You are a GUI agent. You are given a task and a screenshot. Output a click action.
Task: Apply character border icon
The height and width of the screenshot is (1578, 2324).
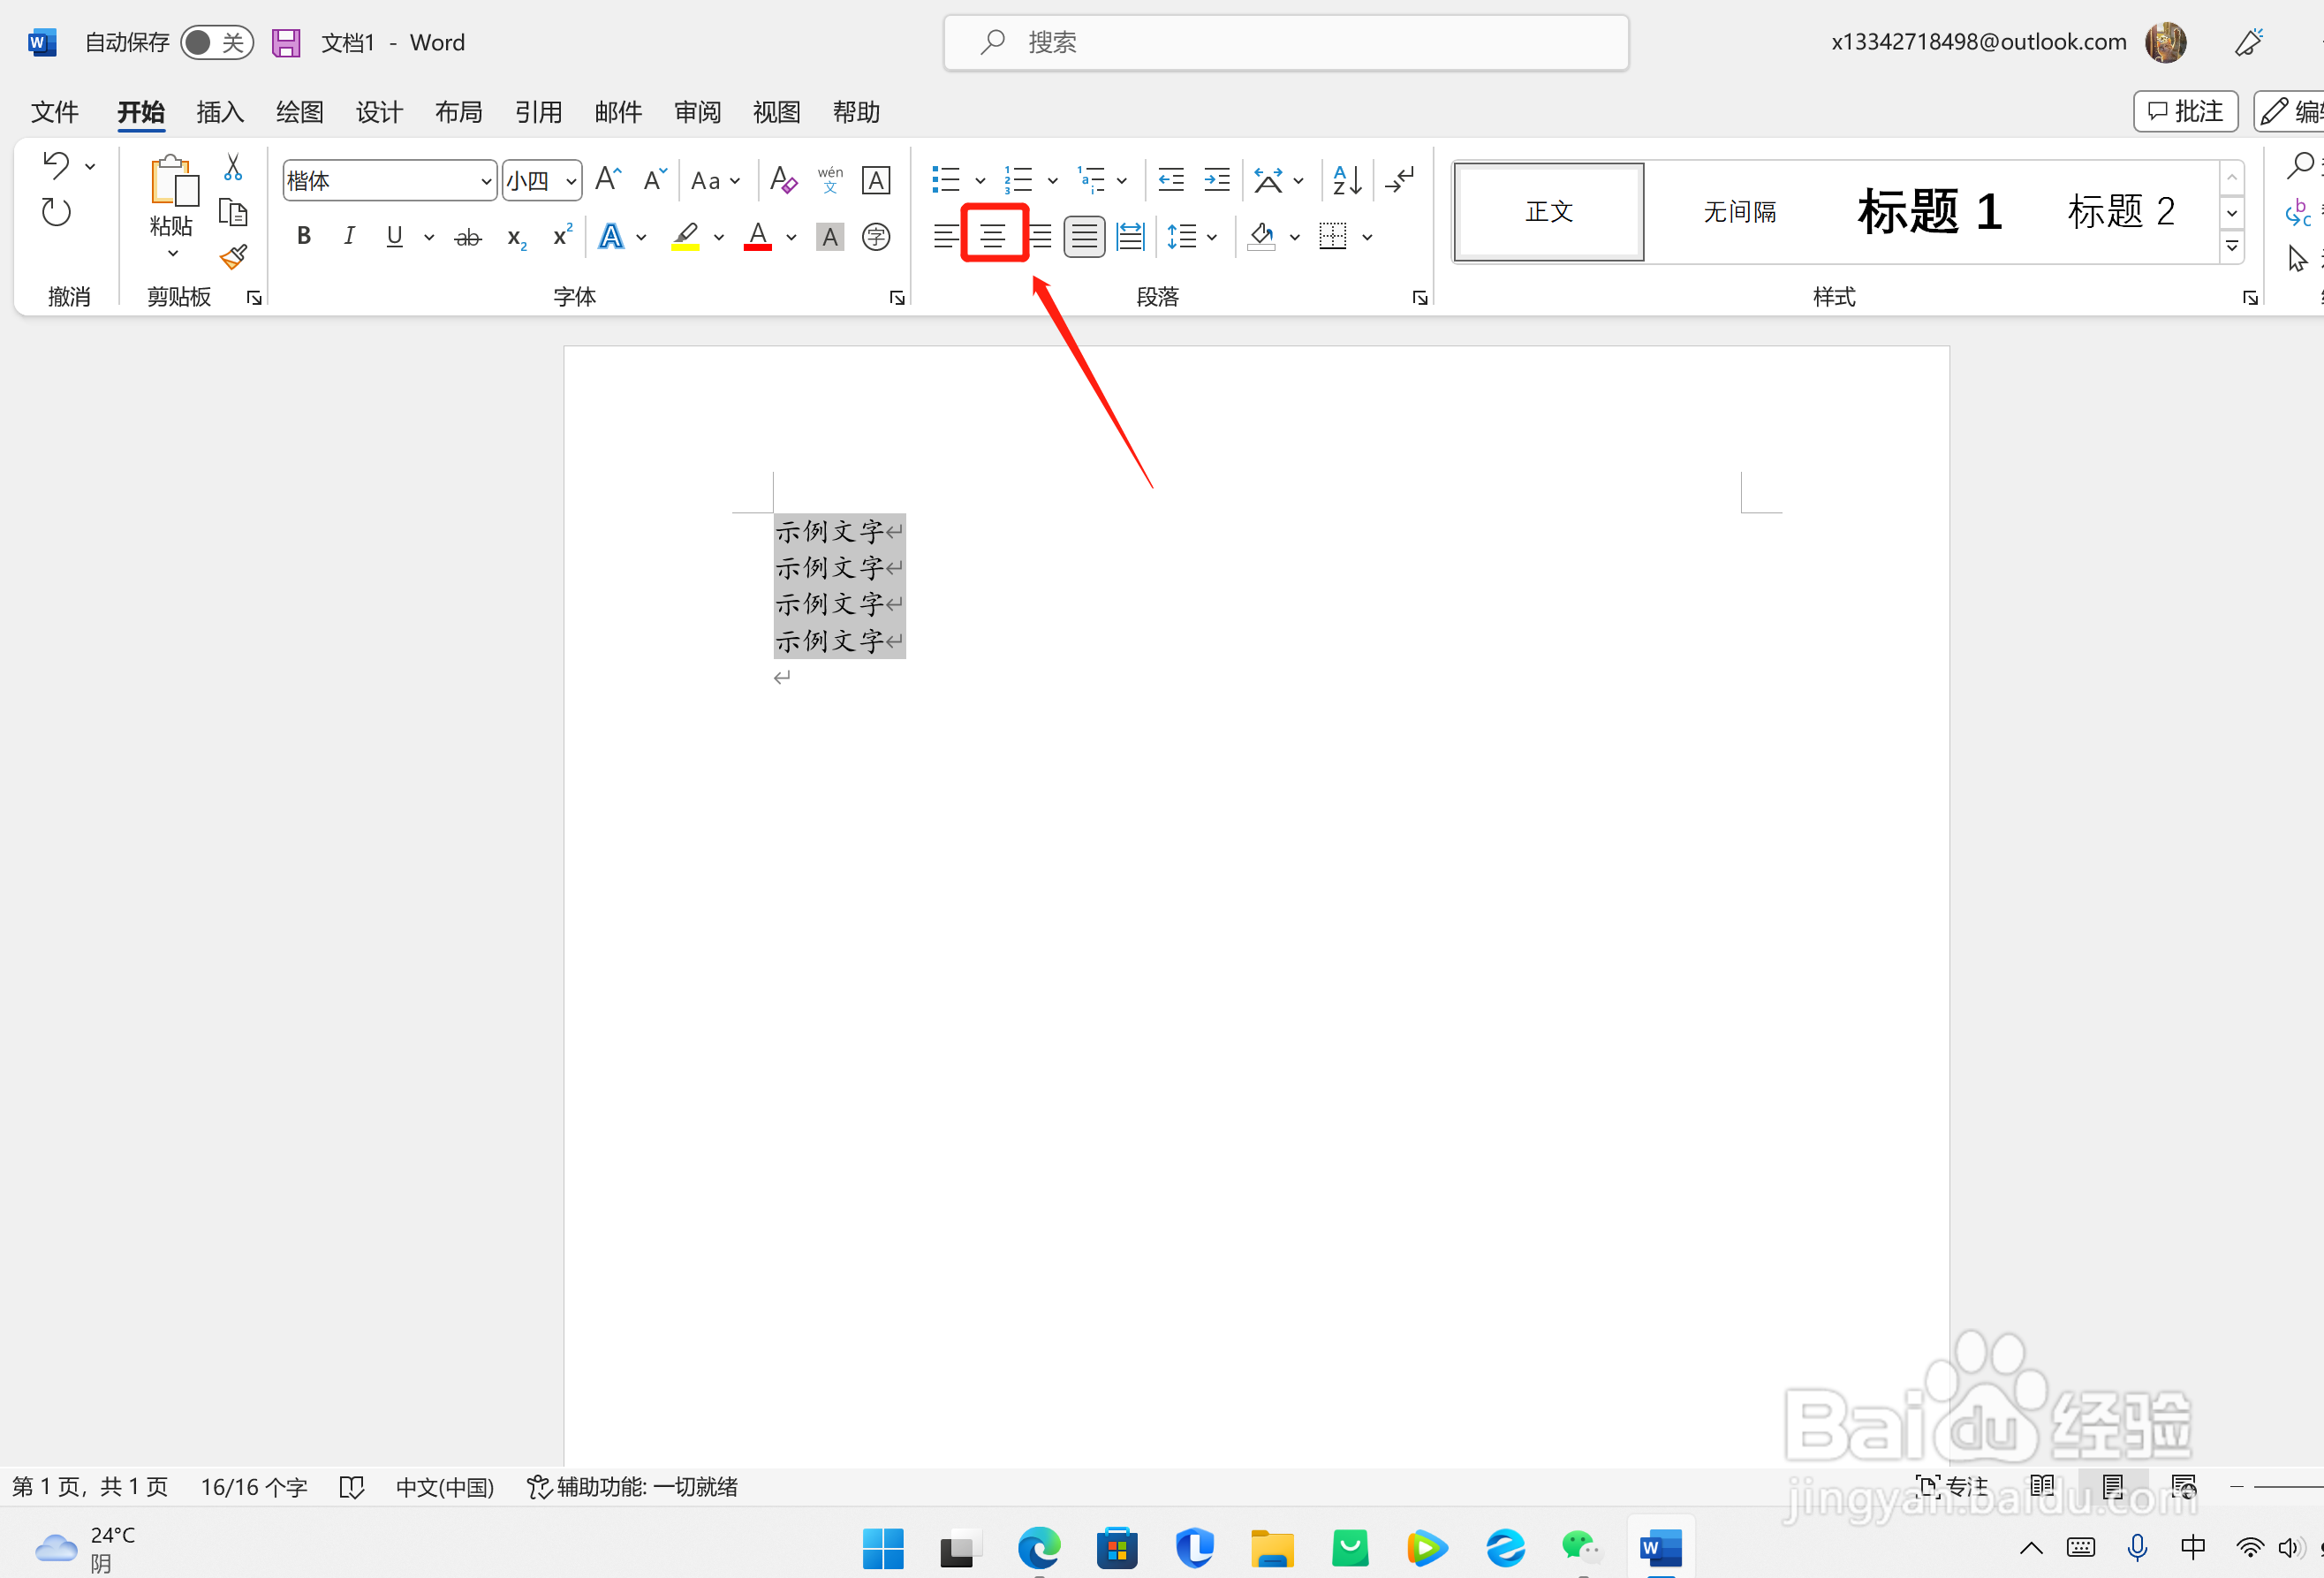[876, 180]
